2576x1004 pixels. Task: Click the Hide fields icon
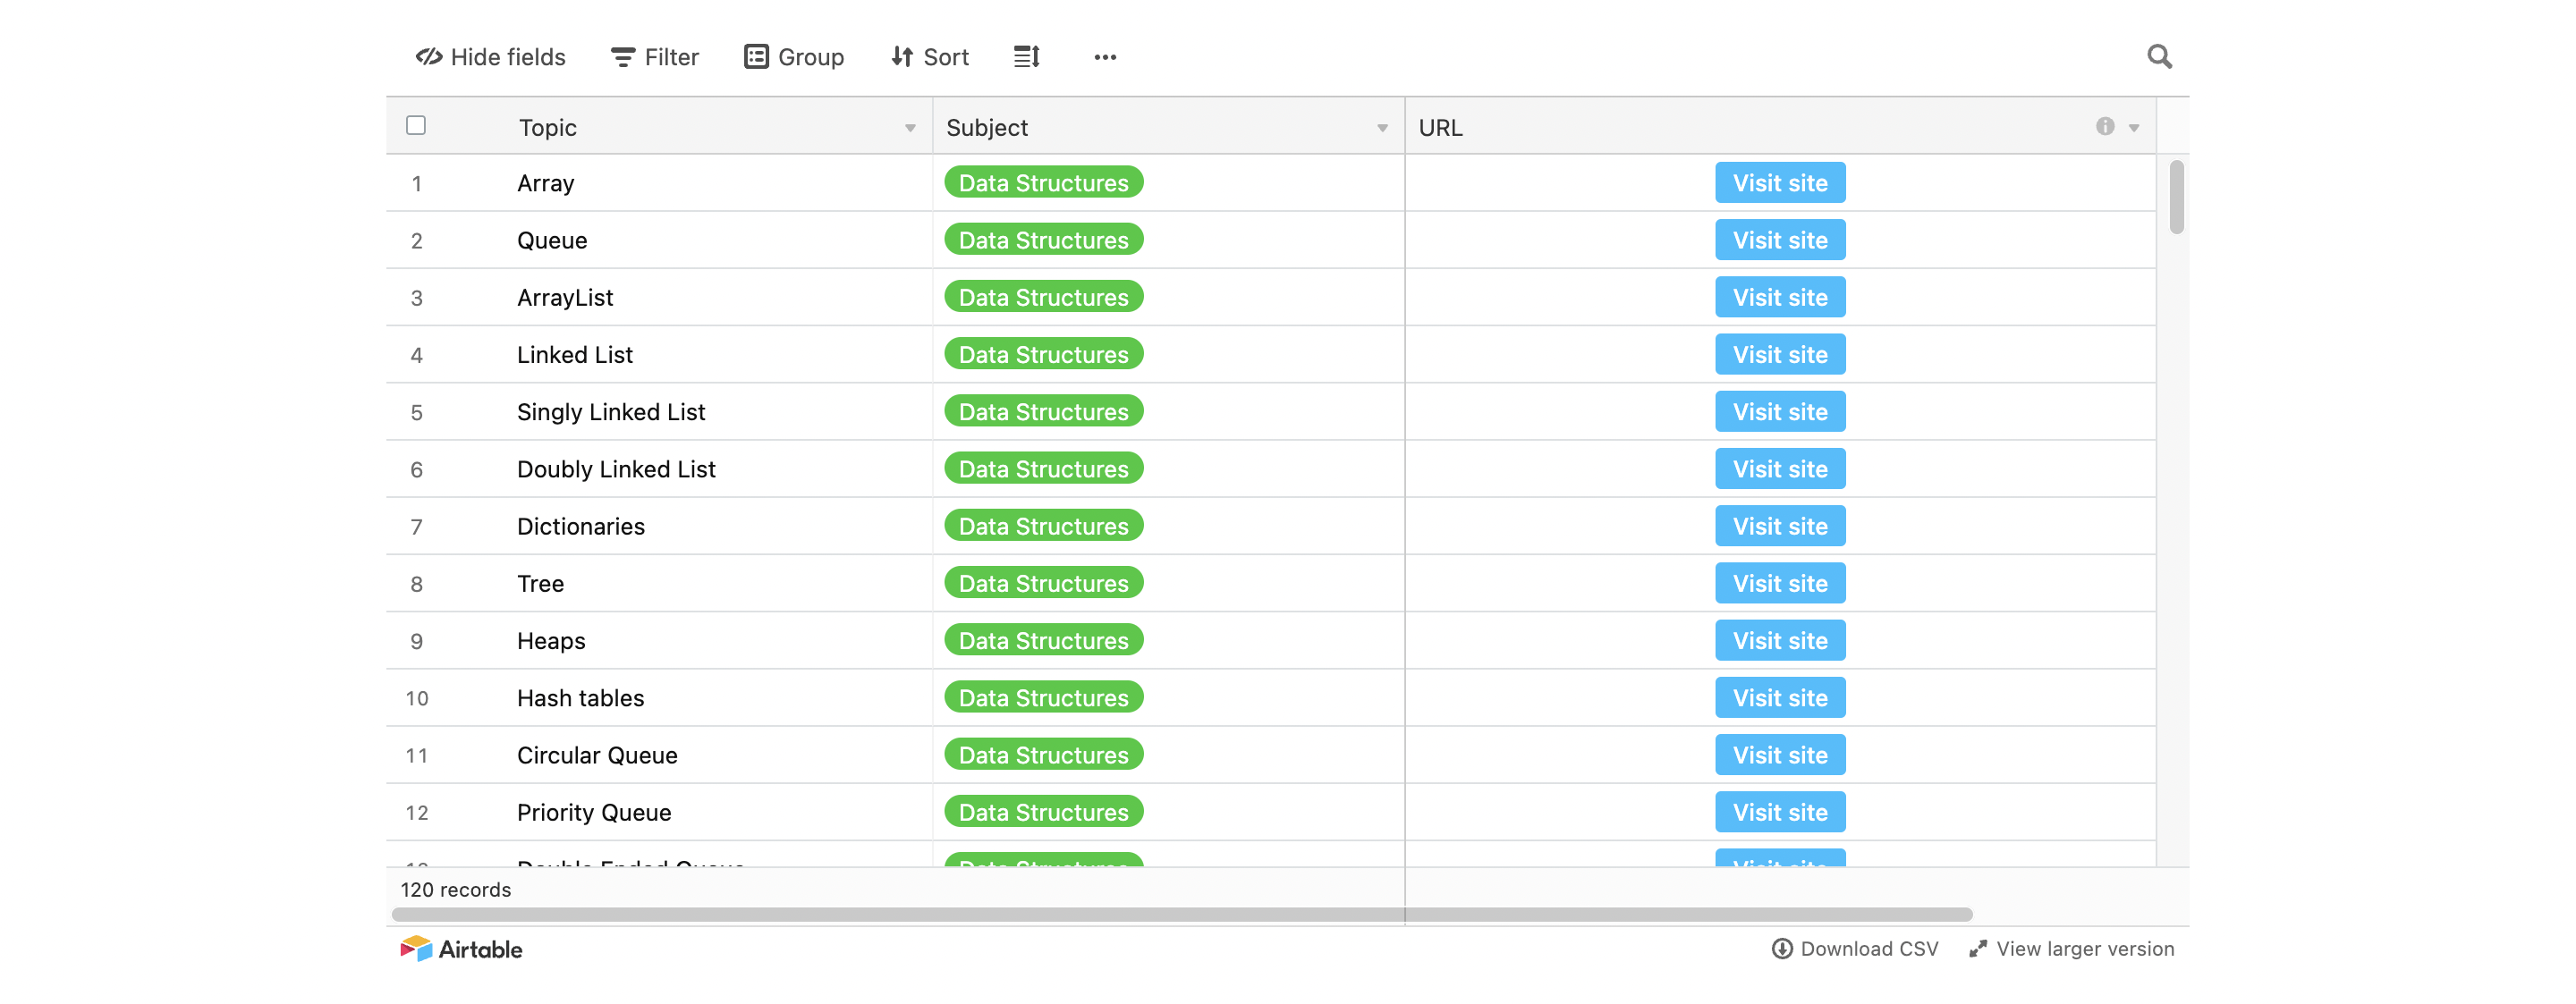(x=429, y=57)
